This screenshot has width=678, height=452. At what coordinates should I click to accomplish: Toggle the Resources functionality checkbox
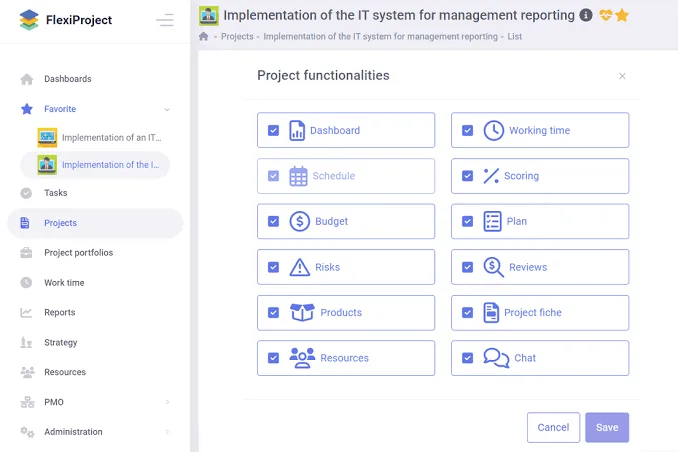(273, 358)
